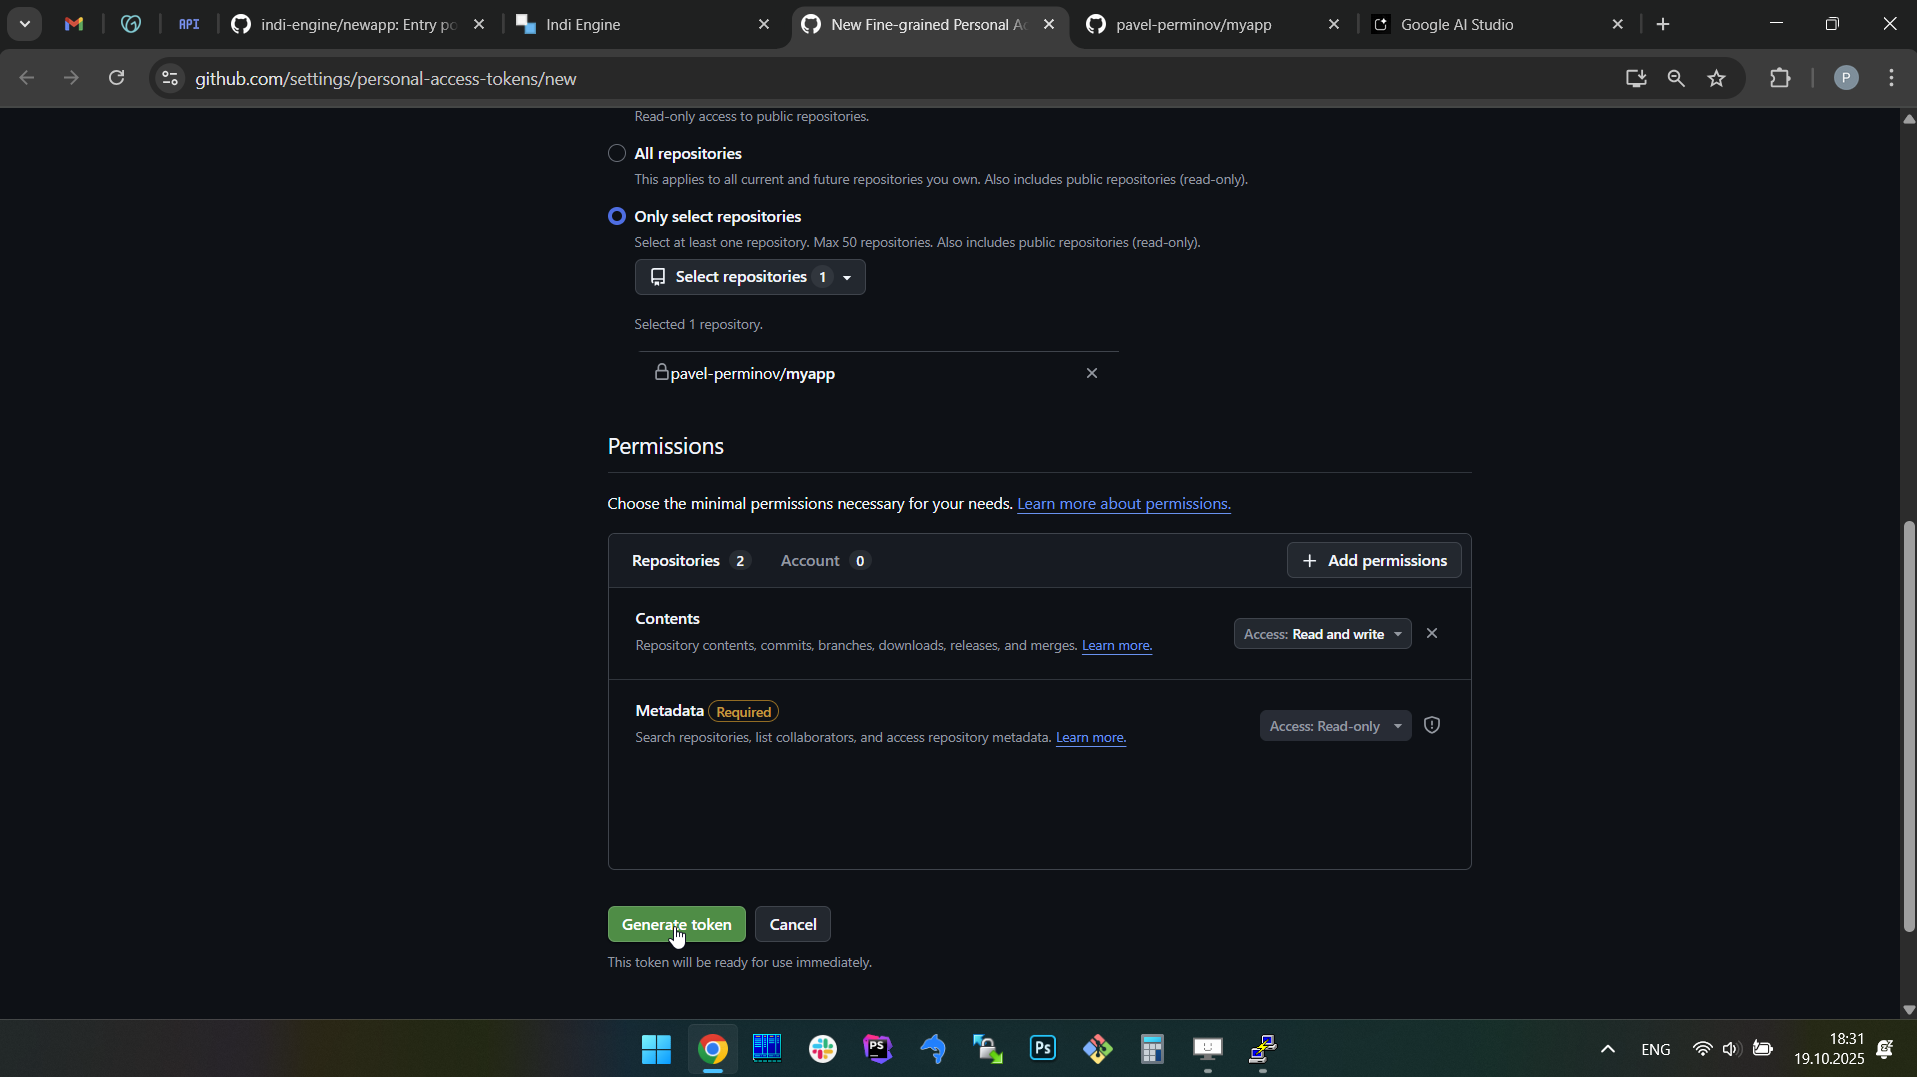Select the Only select repositories option
The height and width of the screenshot is (1077, 1917).
click(617, 217)
